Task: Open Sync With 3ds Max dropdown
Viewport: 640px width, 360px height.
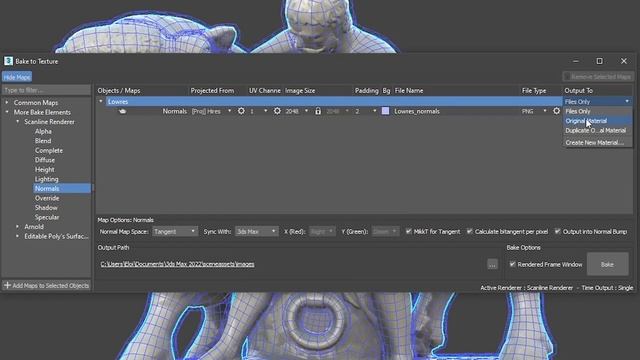Action: [256, 231]
